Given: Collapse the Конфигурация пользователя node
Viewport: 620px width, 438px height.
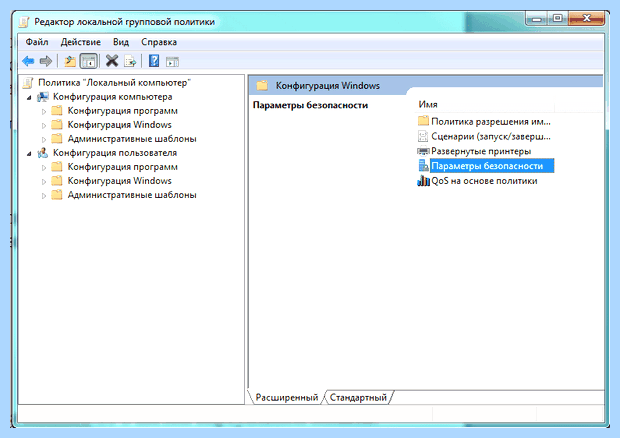Looking at the screenshot, I should 29,153.
